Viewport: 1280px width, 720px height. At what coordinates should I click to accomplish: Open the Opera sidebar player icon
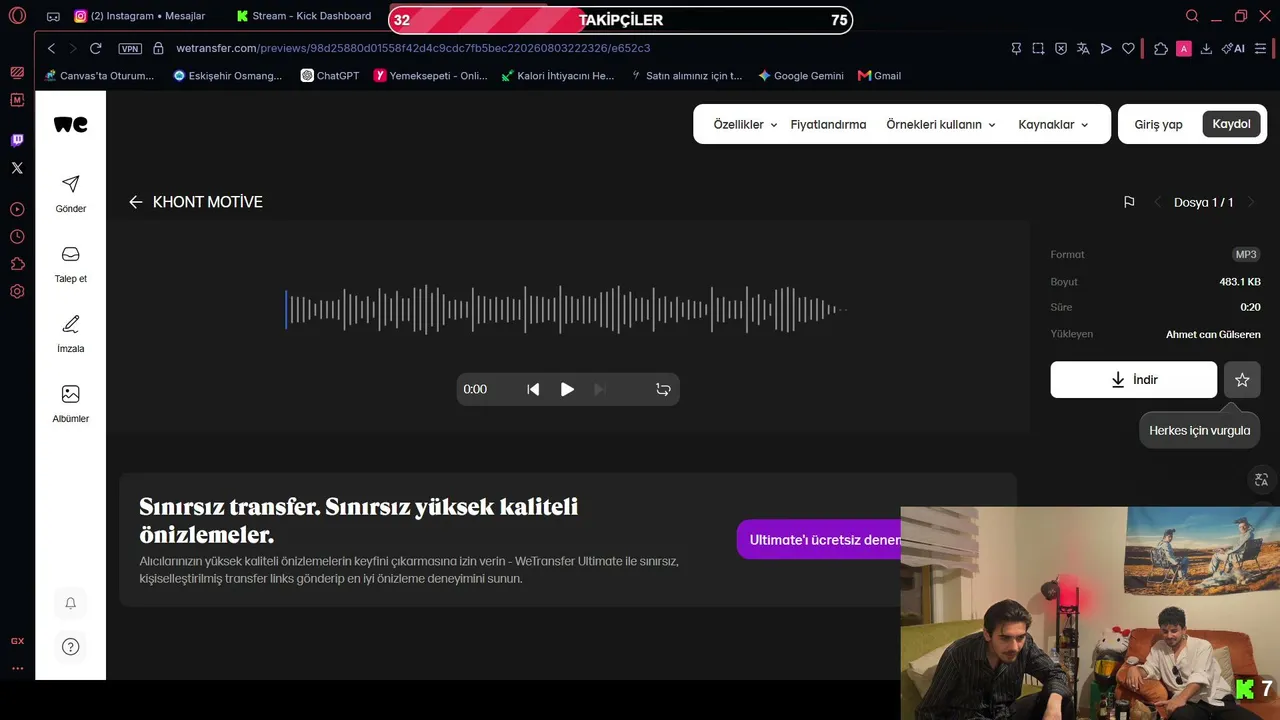click(17, 209)
